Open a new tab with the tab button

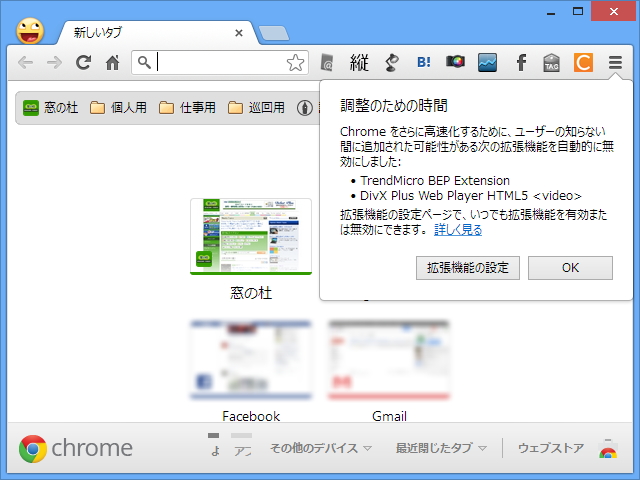click(x=274, y=33)
